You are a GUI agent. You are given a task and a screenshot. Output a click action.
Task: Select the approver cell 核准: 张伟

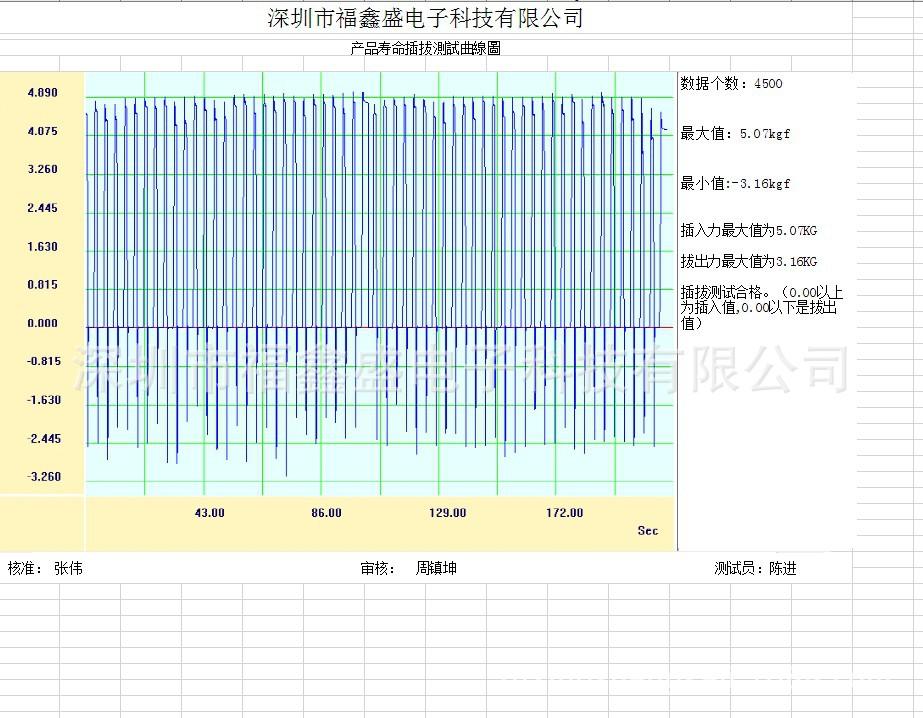pyautogui.click(x=45, y=568)
